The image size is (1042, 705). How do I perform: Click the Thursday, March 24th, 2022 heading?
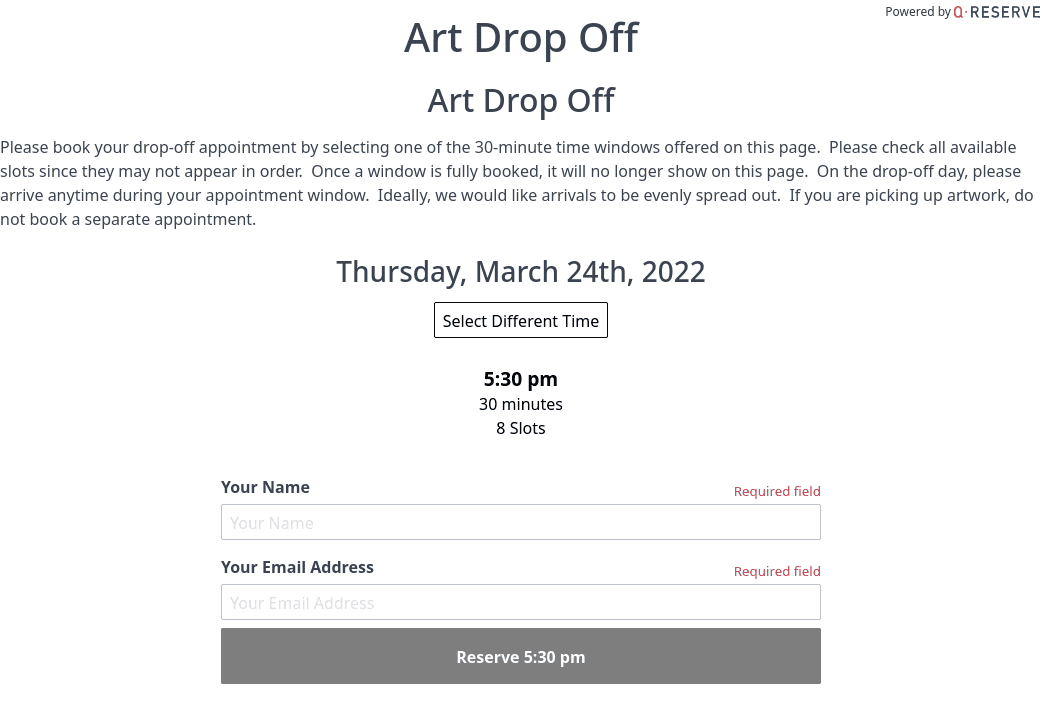click(x=521, y=272)
